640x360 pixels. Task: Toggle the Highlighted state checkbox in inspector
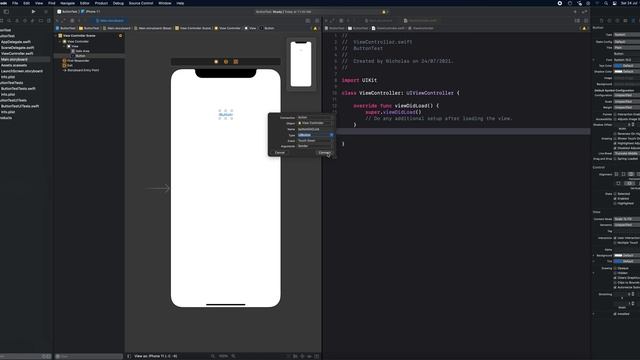(x=615, y=203)
